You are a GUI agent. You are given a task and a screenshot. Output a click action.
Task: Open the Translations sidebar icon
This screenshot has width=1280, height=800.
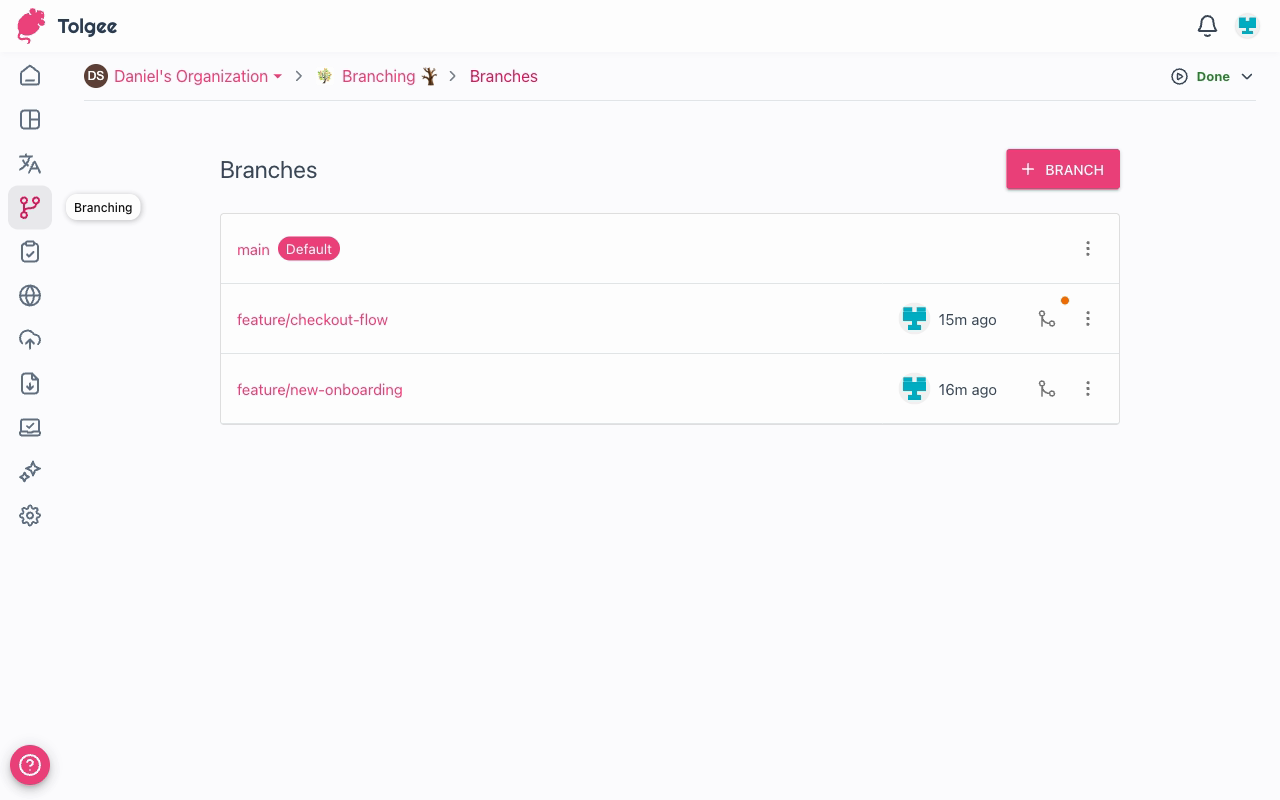(x=30, y=164)
